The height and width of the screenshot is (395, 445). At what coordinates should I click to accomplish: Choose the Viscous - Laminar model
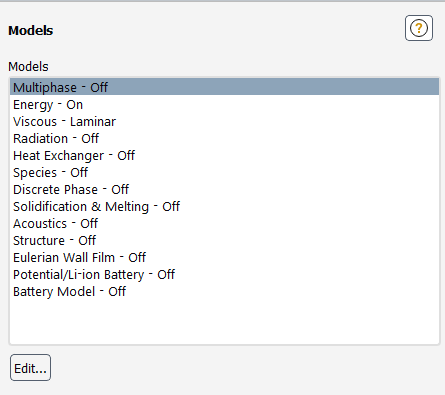(224, 121)
